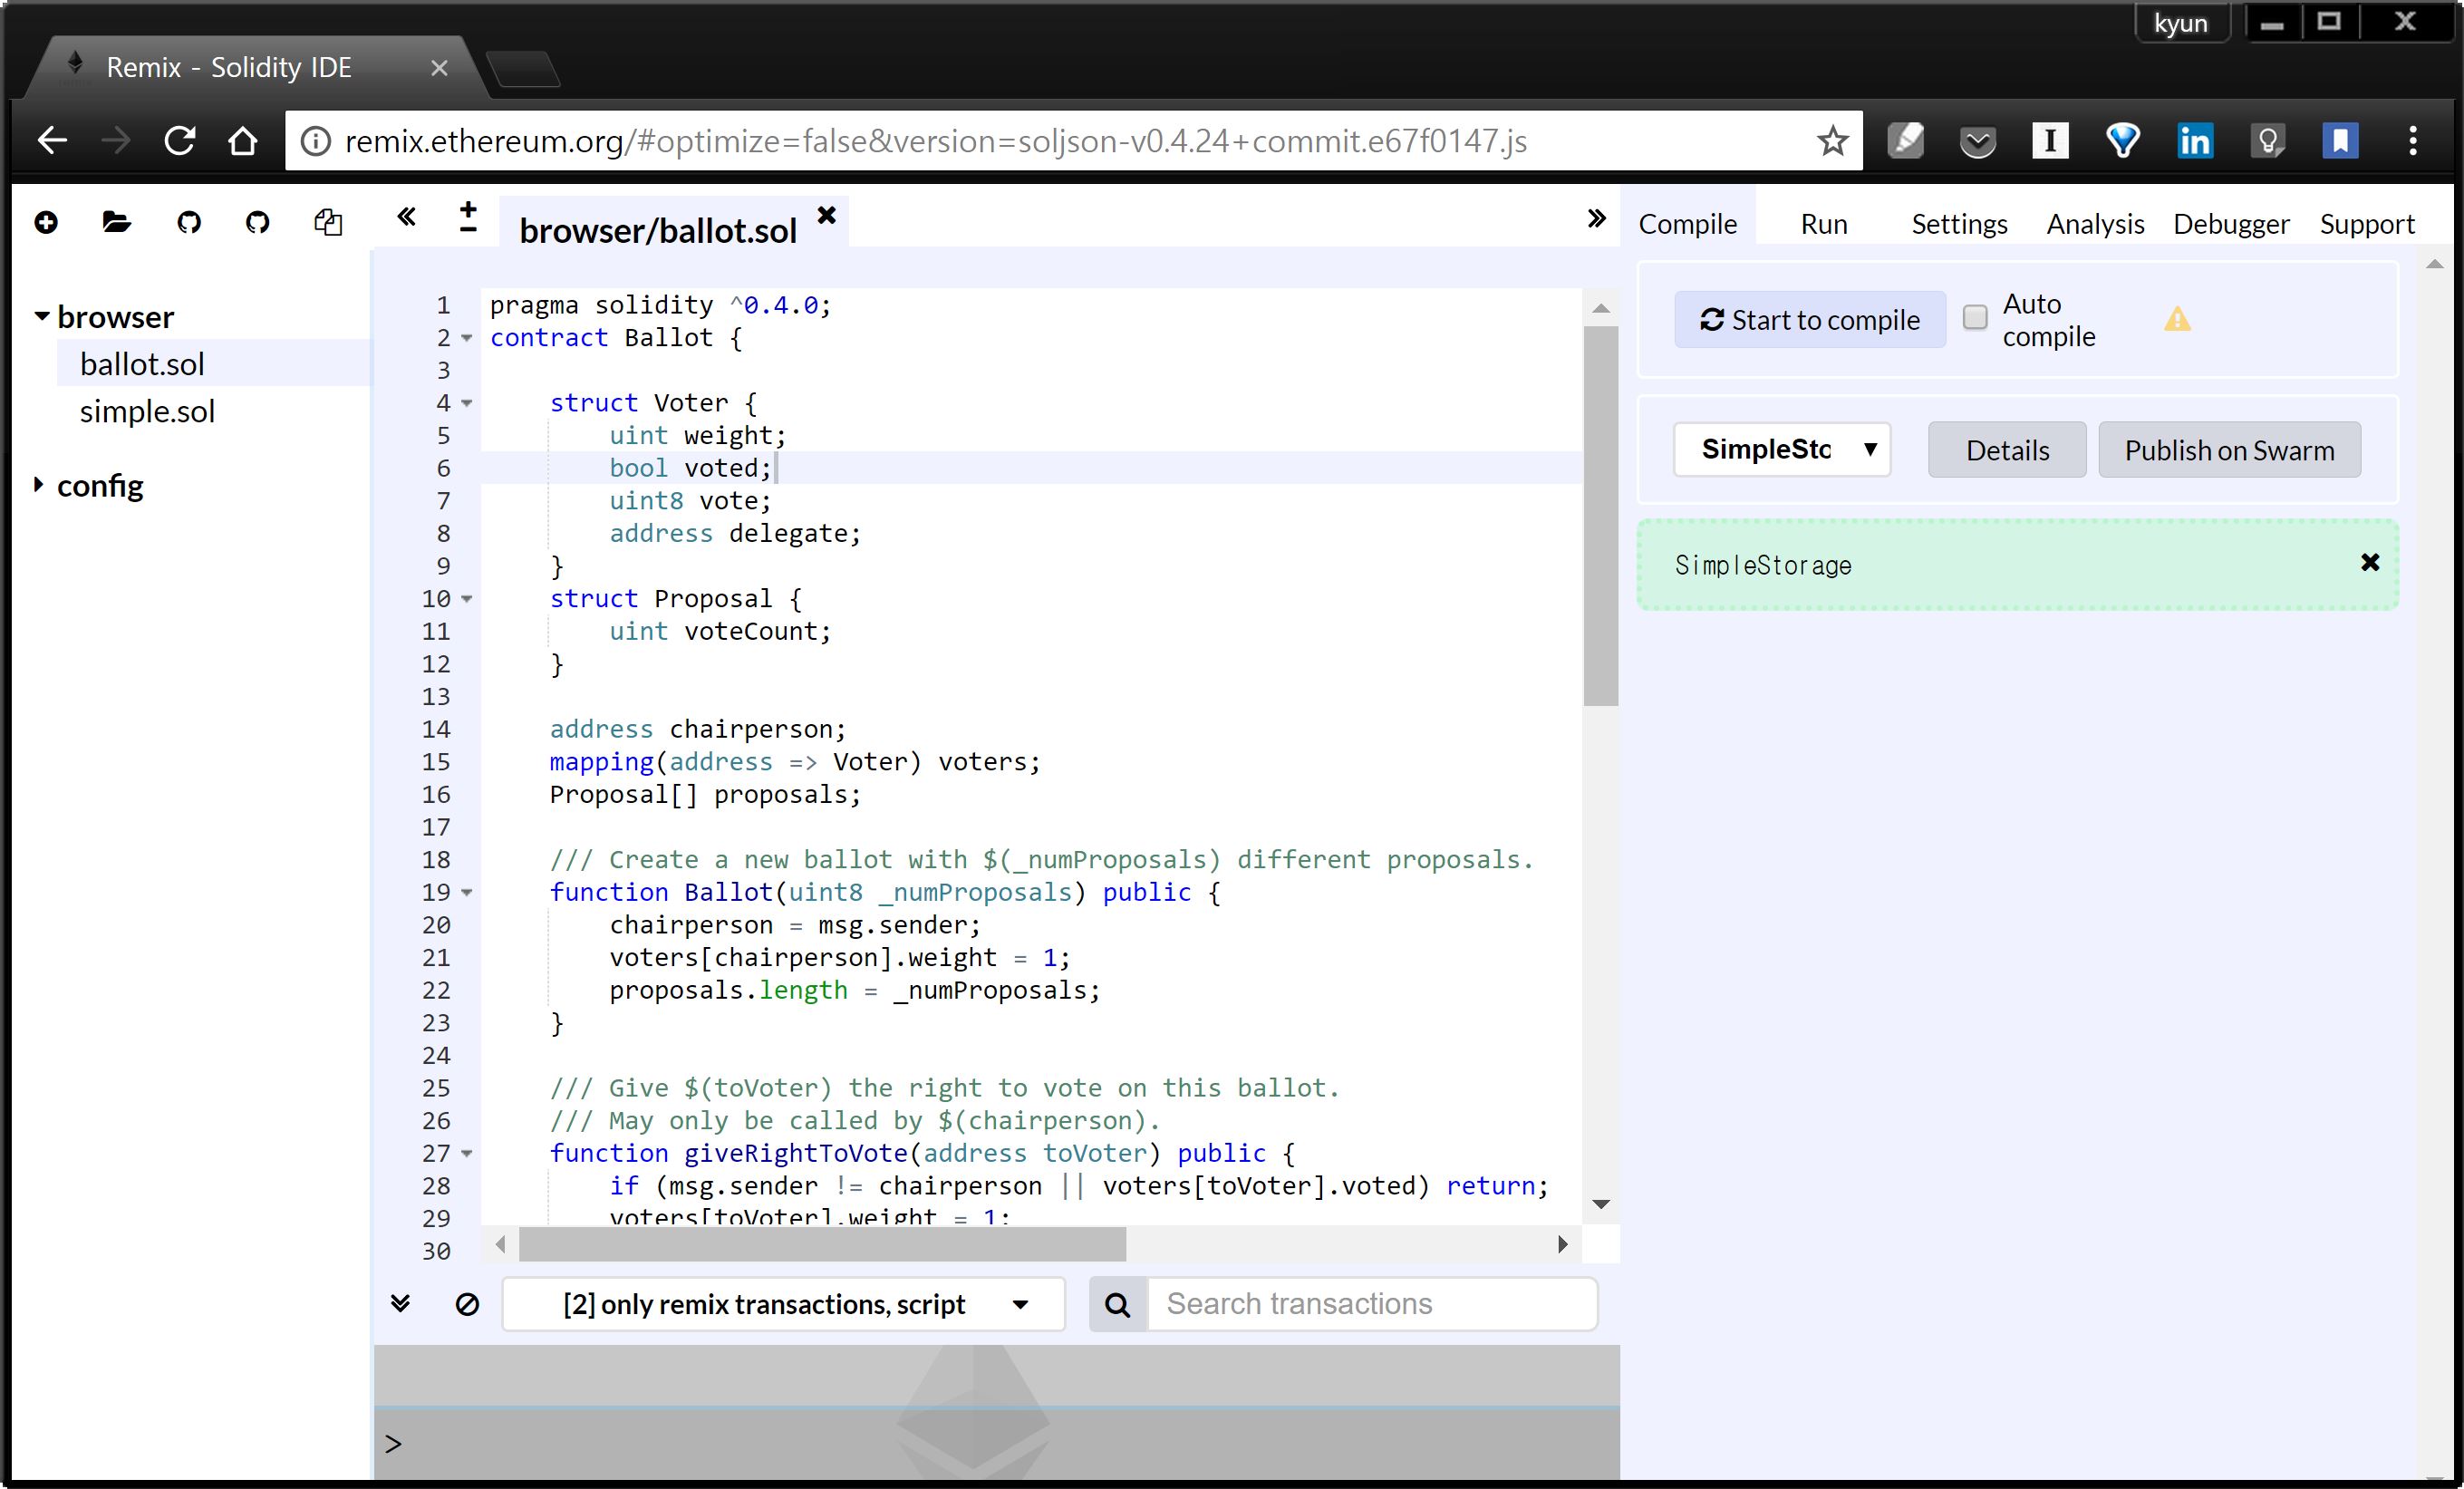Viewport: 2464px width, 1489px height.
Task: Open the blue bookmark extension icon
Action: 2340,141
